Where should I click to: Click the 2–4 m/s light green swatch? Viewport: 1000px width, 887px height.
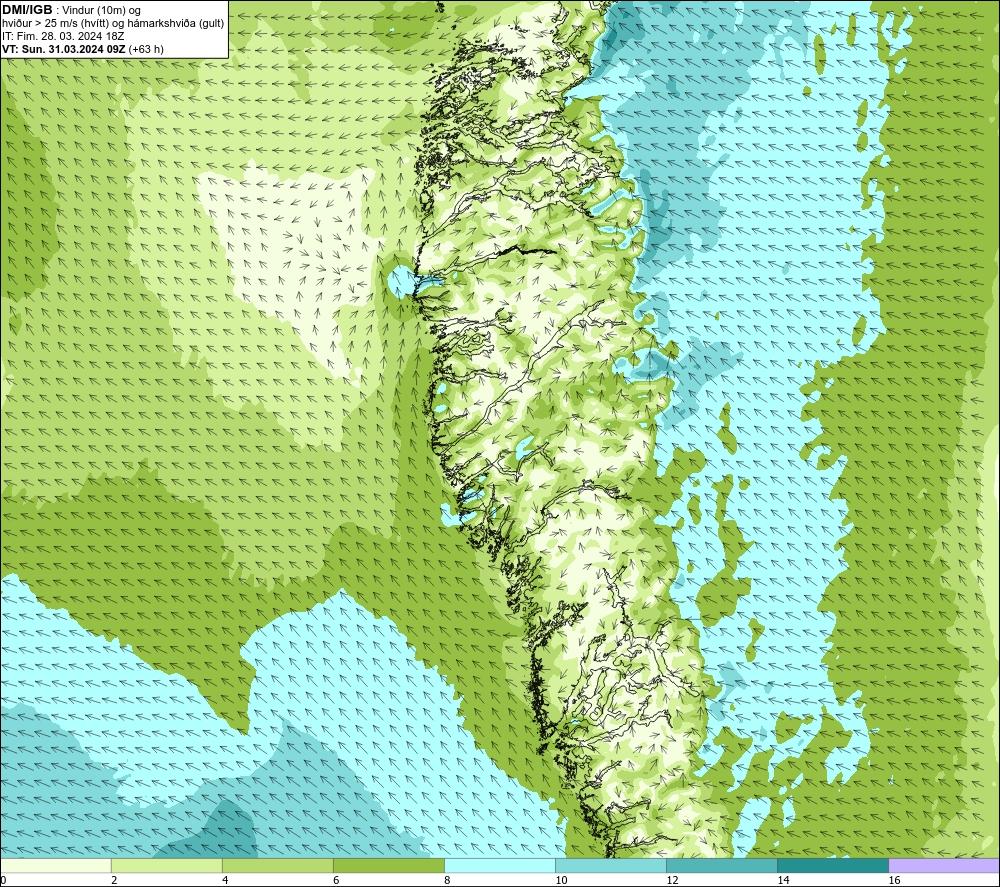coord(167,865)
